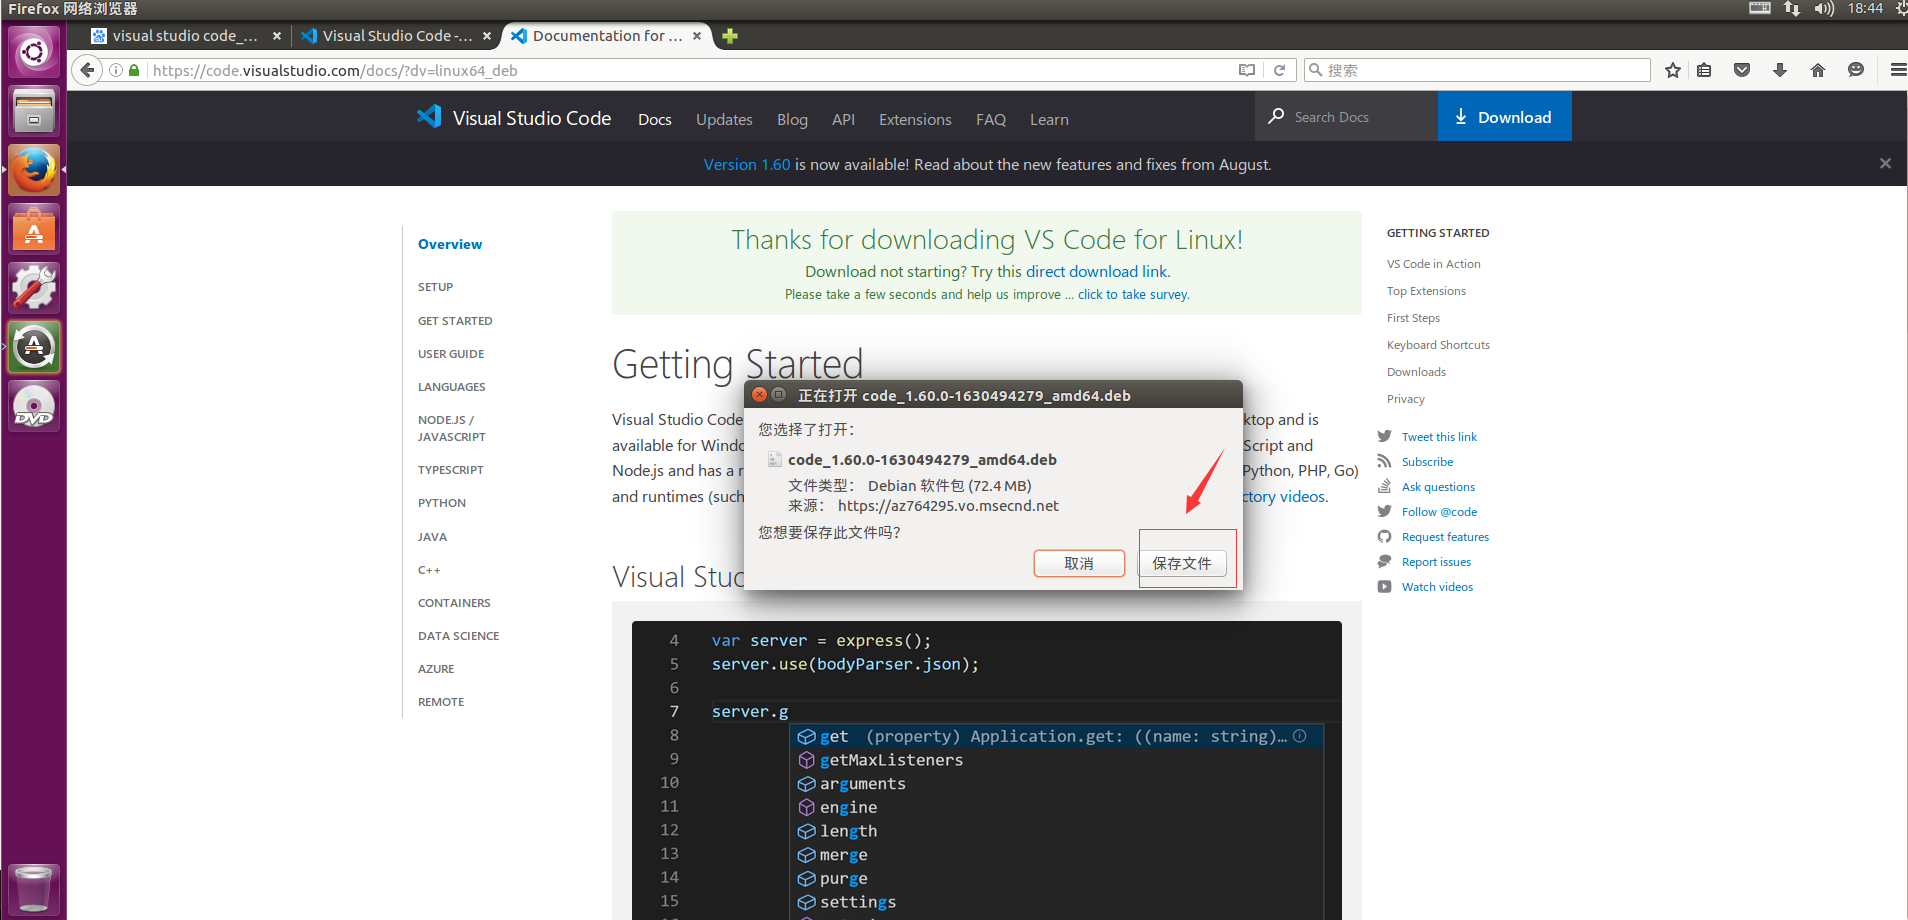Select Overview in docs sidebar
Image resolution: width=1908 pixels, height=920 pixels.
[450, 244]
